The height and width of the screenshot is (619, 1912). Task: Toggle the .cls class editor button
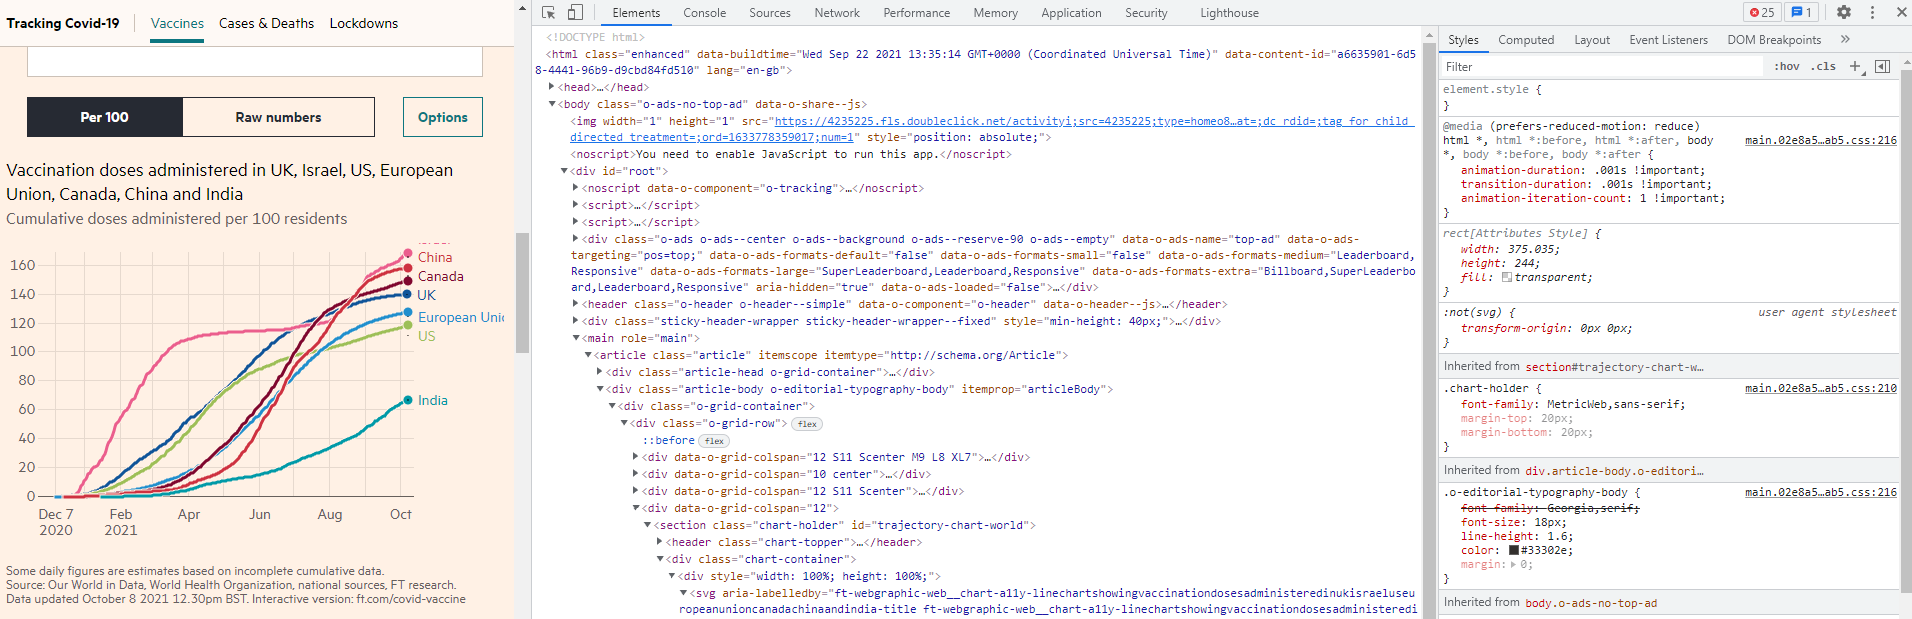(1823, 67)
